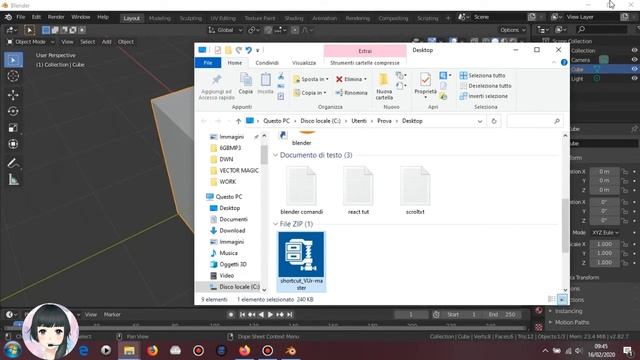Click Rinomina in the Organizza group
Image resolution: width=640 pixels, height=360 pixels.
click(x=351, y=93)
